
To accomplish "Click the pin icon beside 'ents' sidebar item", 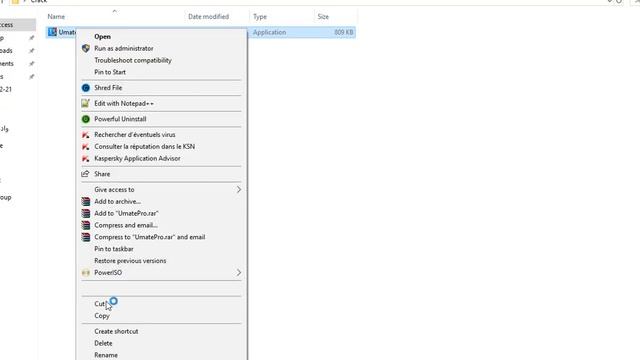I will (31, 64).
